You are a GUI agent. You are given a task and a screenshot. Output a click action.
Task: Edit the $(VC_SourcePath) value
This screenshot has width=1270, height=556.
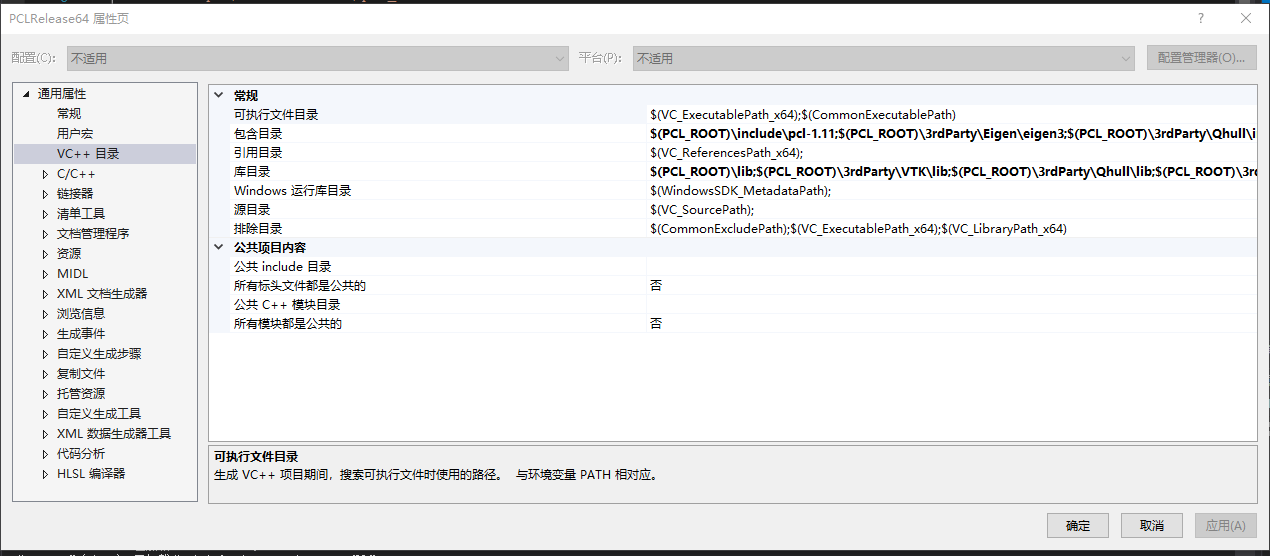[x=951, y=210]
